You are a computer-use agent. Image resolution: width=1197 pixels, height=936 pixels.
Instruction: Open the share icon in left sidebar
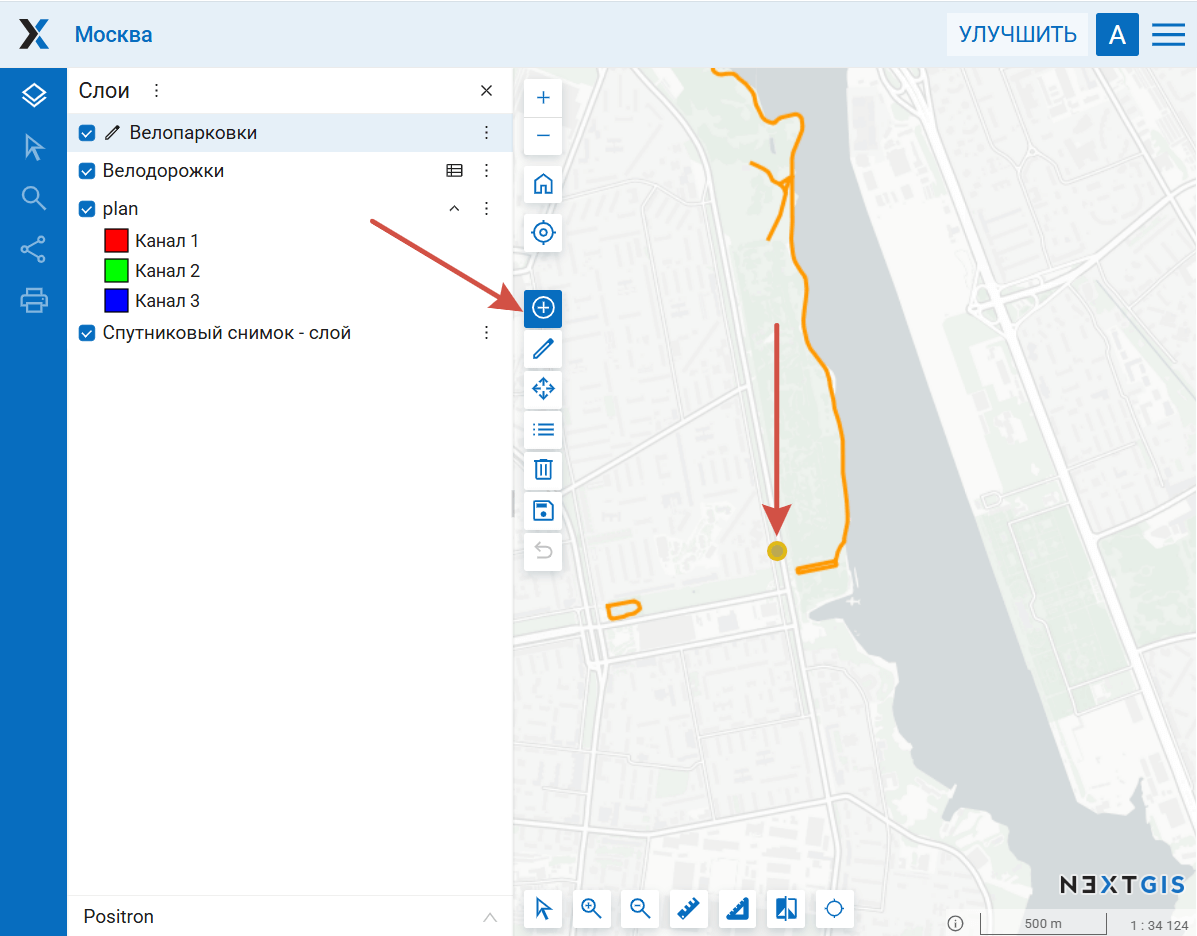(34, 249)
